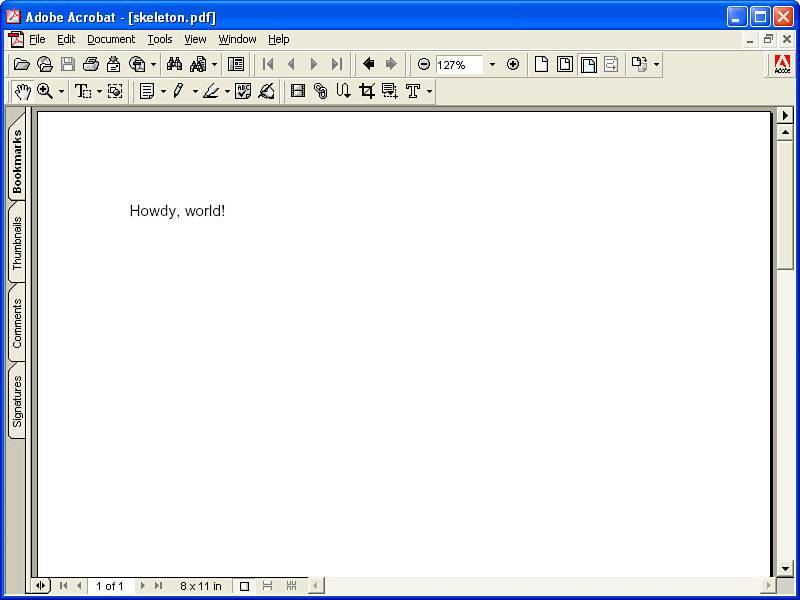Viewport: 800px width, 600px height.
Task: Select the TouchUp Text T tool
Action: pyautogui.click(x=413, y=91)
